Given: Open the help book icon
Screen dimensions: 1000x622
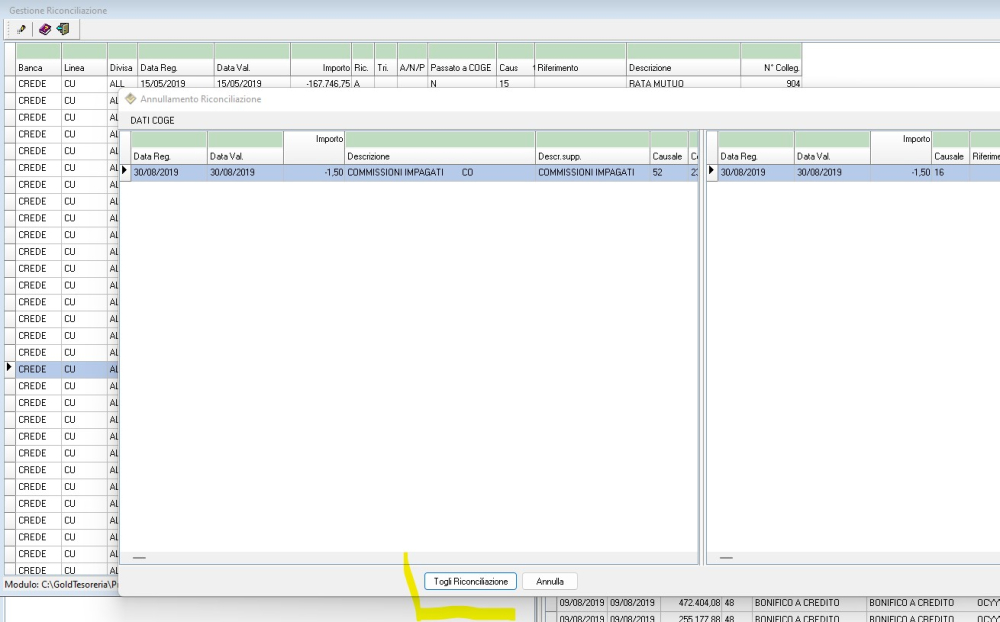Looking at the screenshot, I should click(45, 29).
